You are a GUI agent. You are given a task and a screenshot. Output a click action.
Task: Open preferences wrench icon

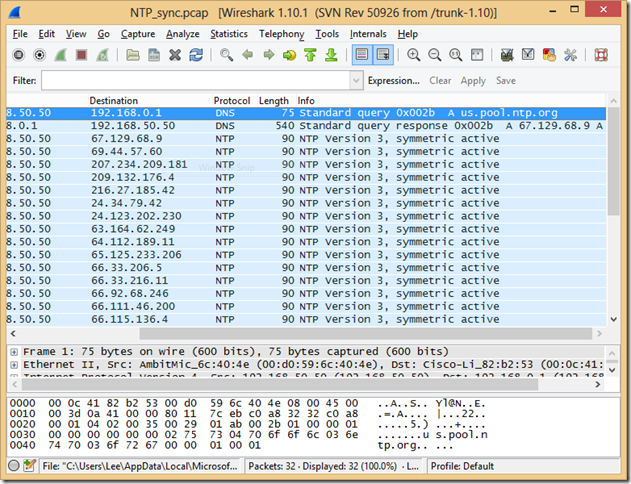click(570, 55)
